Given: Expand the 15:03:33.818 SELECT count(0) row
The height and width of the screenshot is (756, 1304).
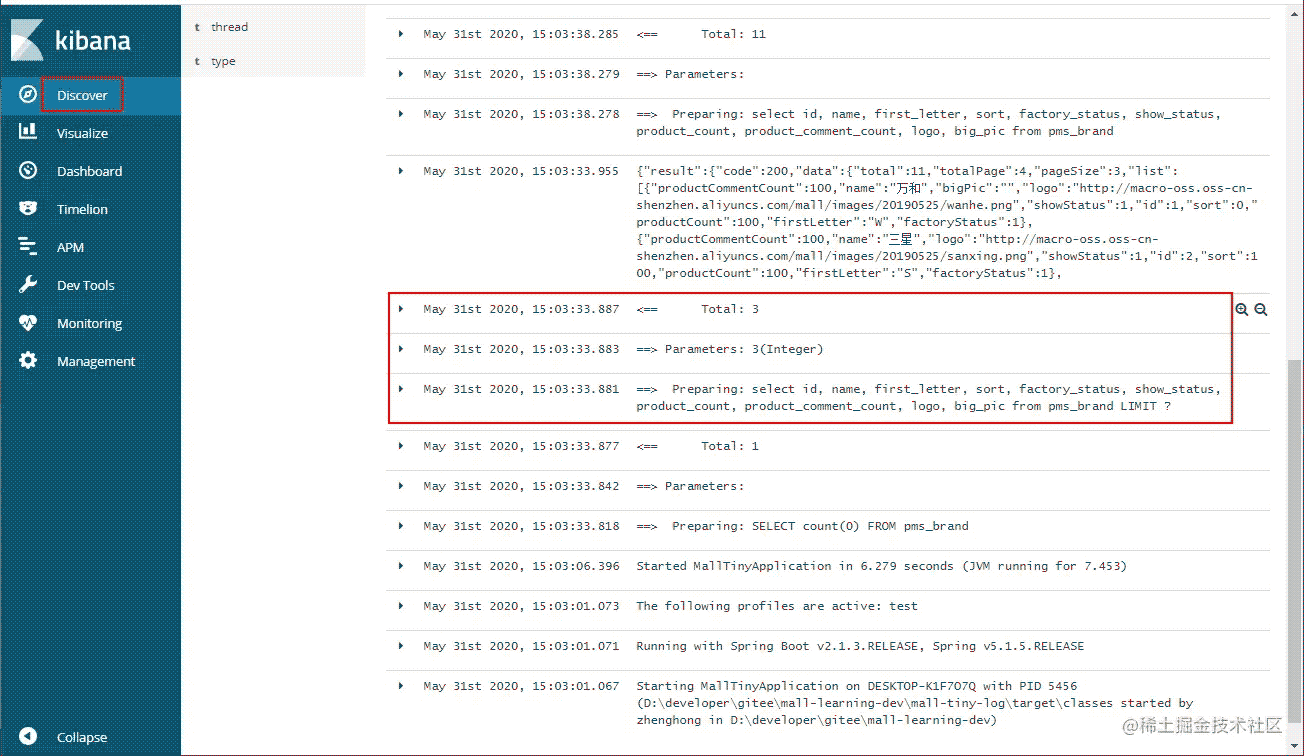Looking at the screenshot, I should click(x=401, y=525).
